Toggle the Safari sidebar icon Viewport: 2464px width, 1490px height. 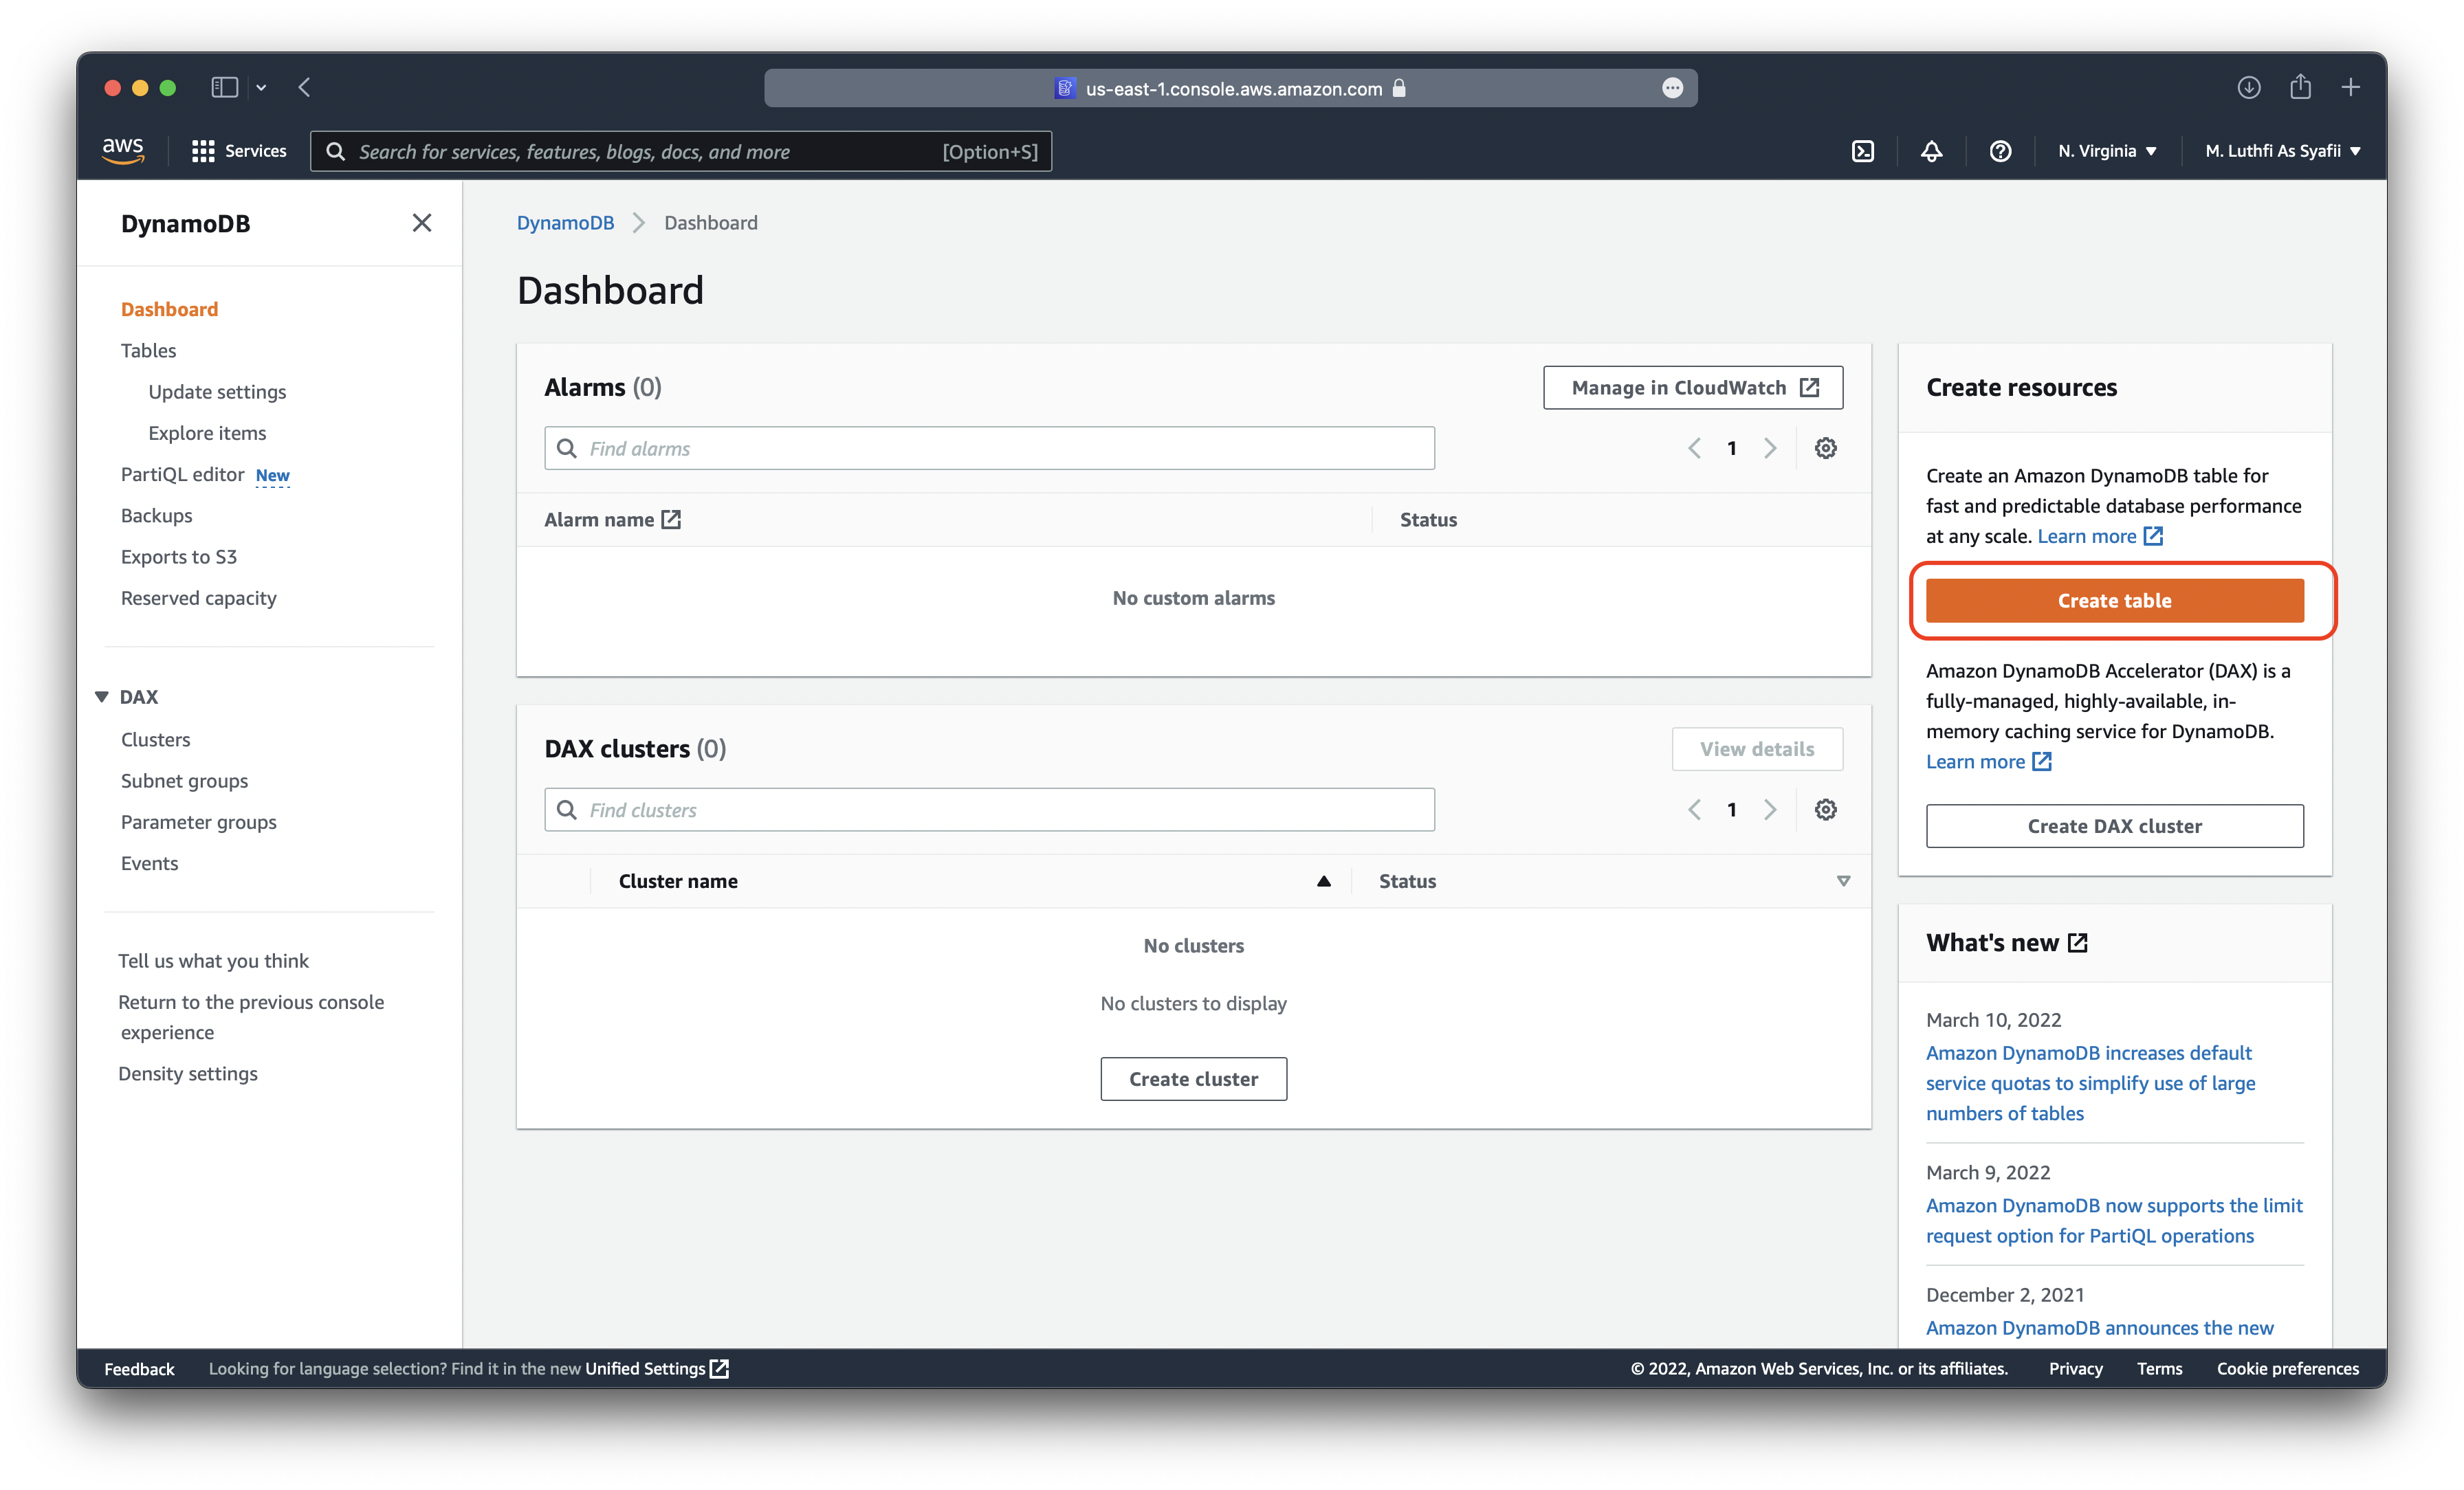(x=224, y=87)
